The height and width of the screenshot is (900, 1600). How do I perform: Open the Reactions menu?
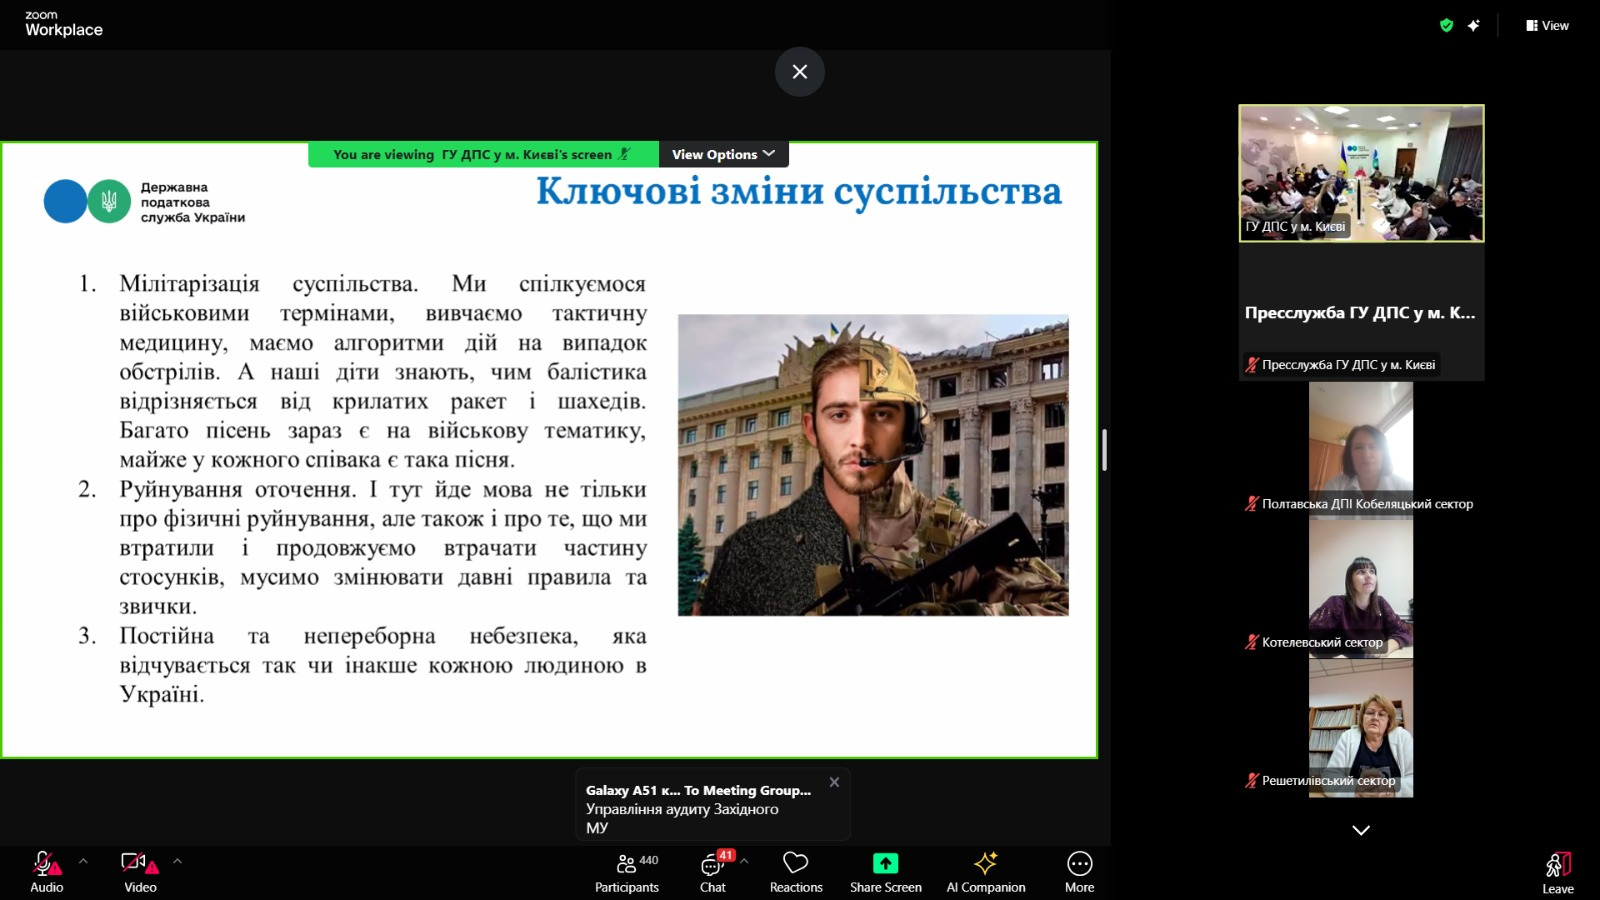796,871
